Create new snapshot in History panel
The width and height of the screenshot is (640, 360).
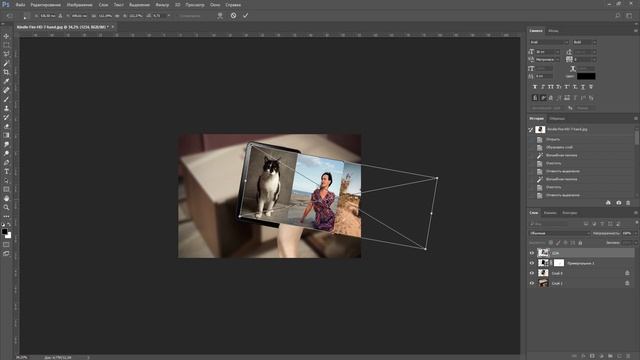(x=618, y=203)
